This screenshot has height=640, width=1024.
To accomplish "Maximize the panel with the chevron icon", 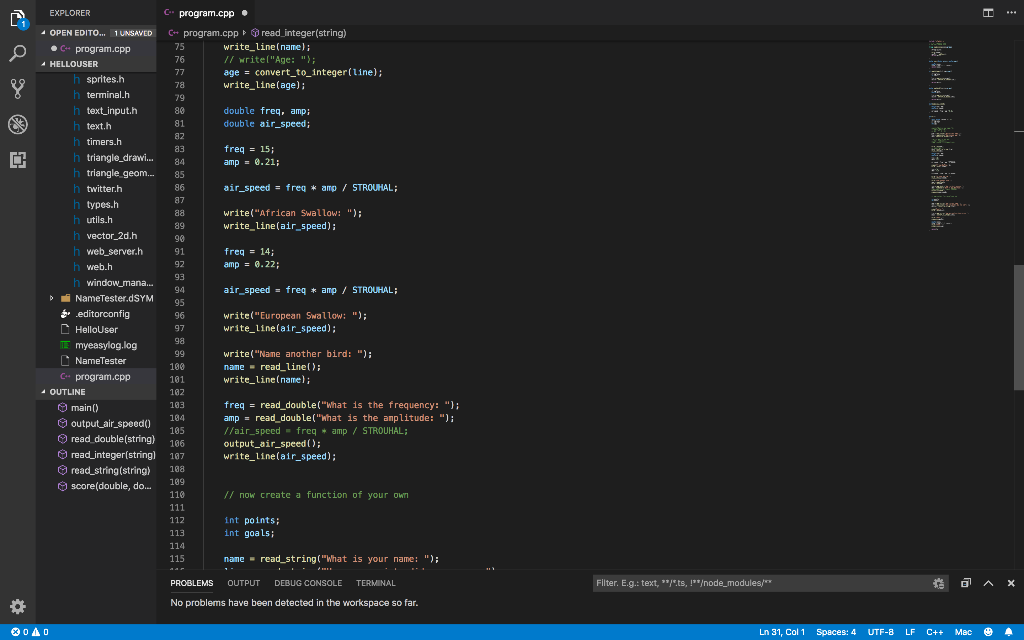I will coord(988,583).
